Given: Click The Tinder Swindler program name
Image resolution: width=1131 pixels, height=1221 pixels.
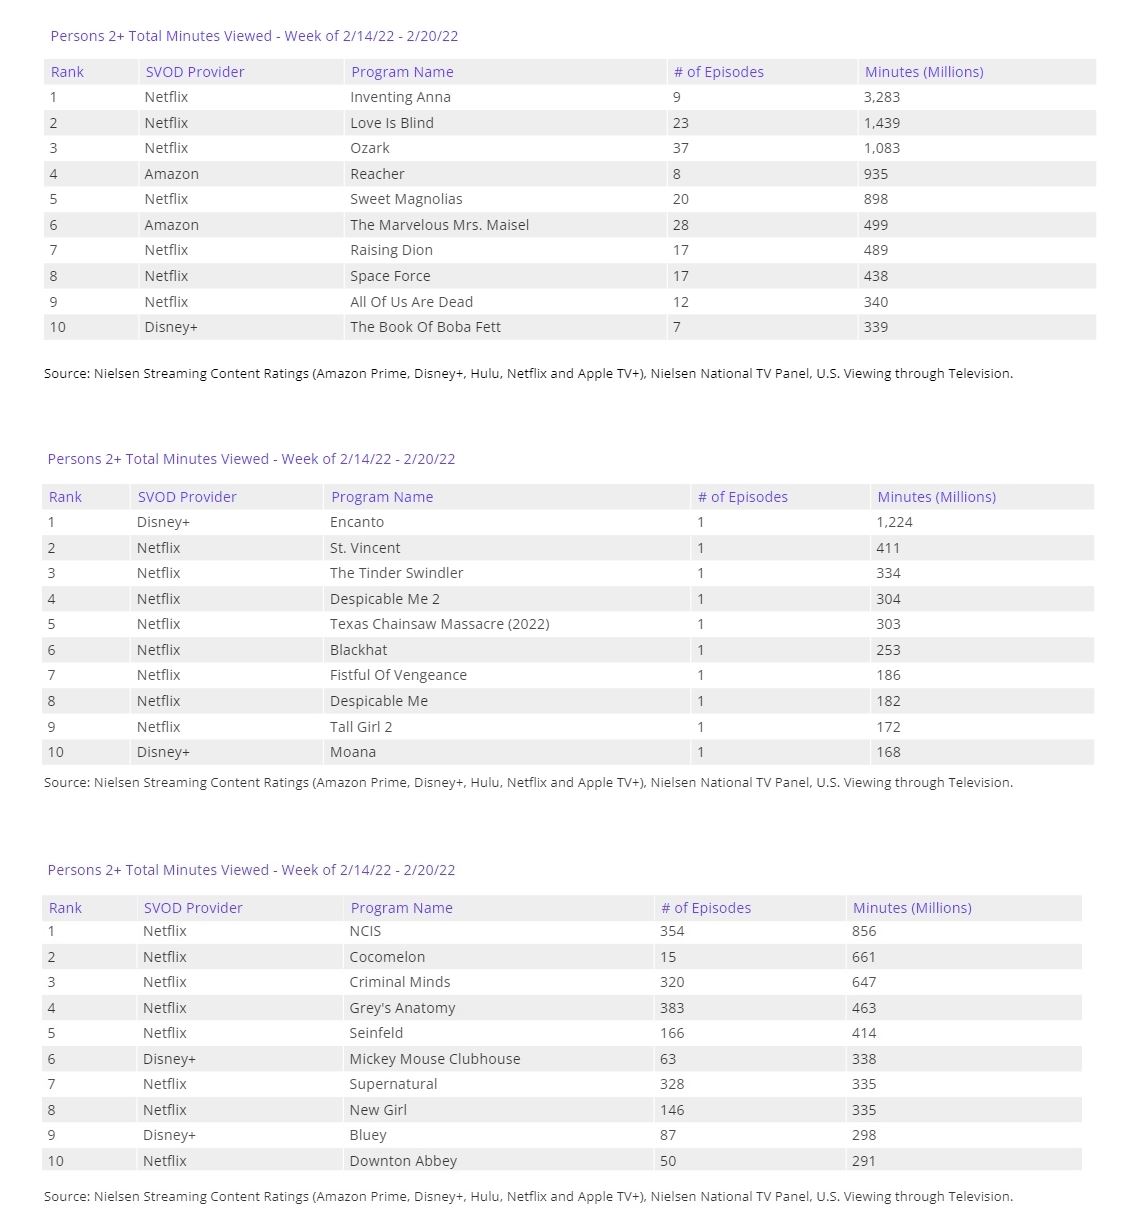Looking at the screenshot, I should [x=396, y=573].
